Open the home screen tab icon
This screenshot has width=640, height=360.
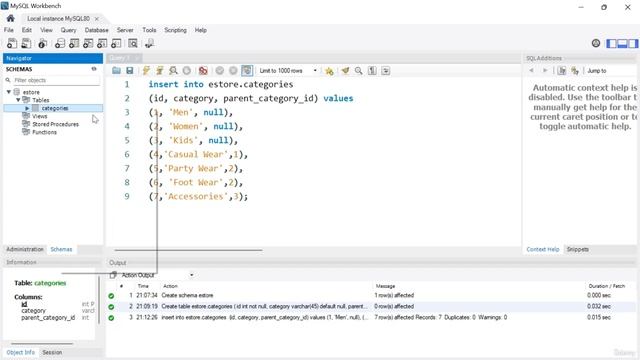[11, 18]
